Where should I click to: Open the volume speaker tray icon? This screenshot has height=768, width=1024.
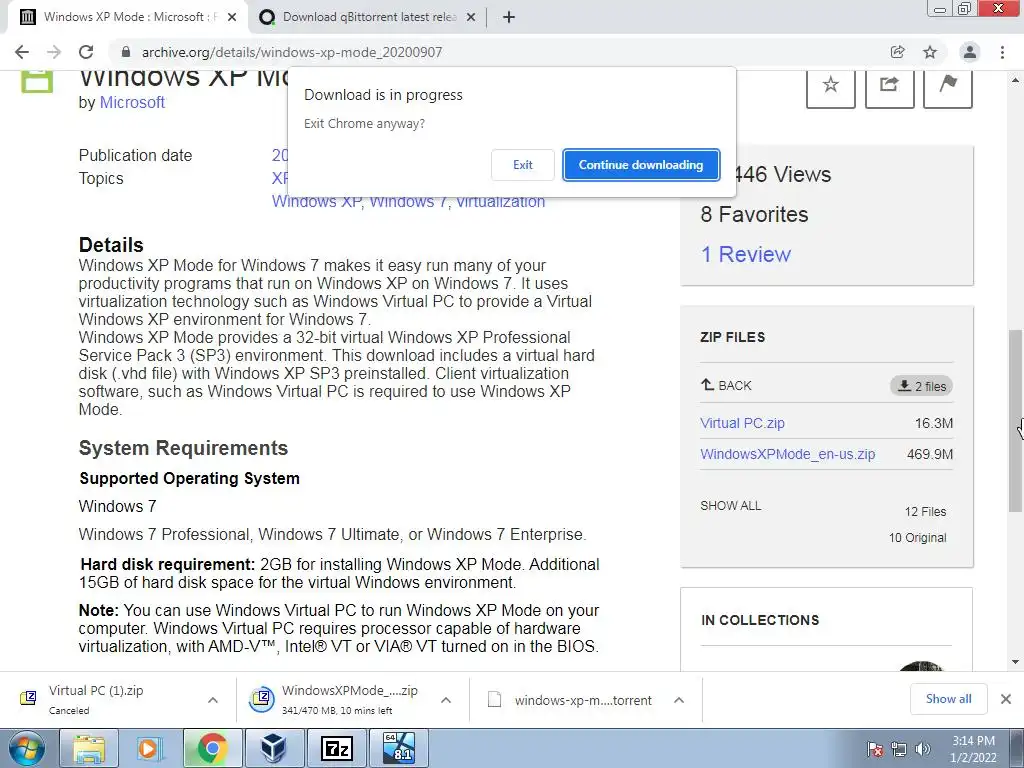pyautogui.click(x=923, y=749)
